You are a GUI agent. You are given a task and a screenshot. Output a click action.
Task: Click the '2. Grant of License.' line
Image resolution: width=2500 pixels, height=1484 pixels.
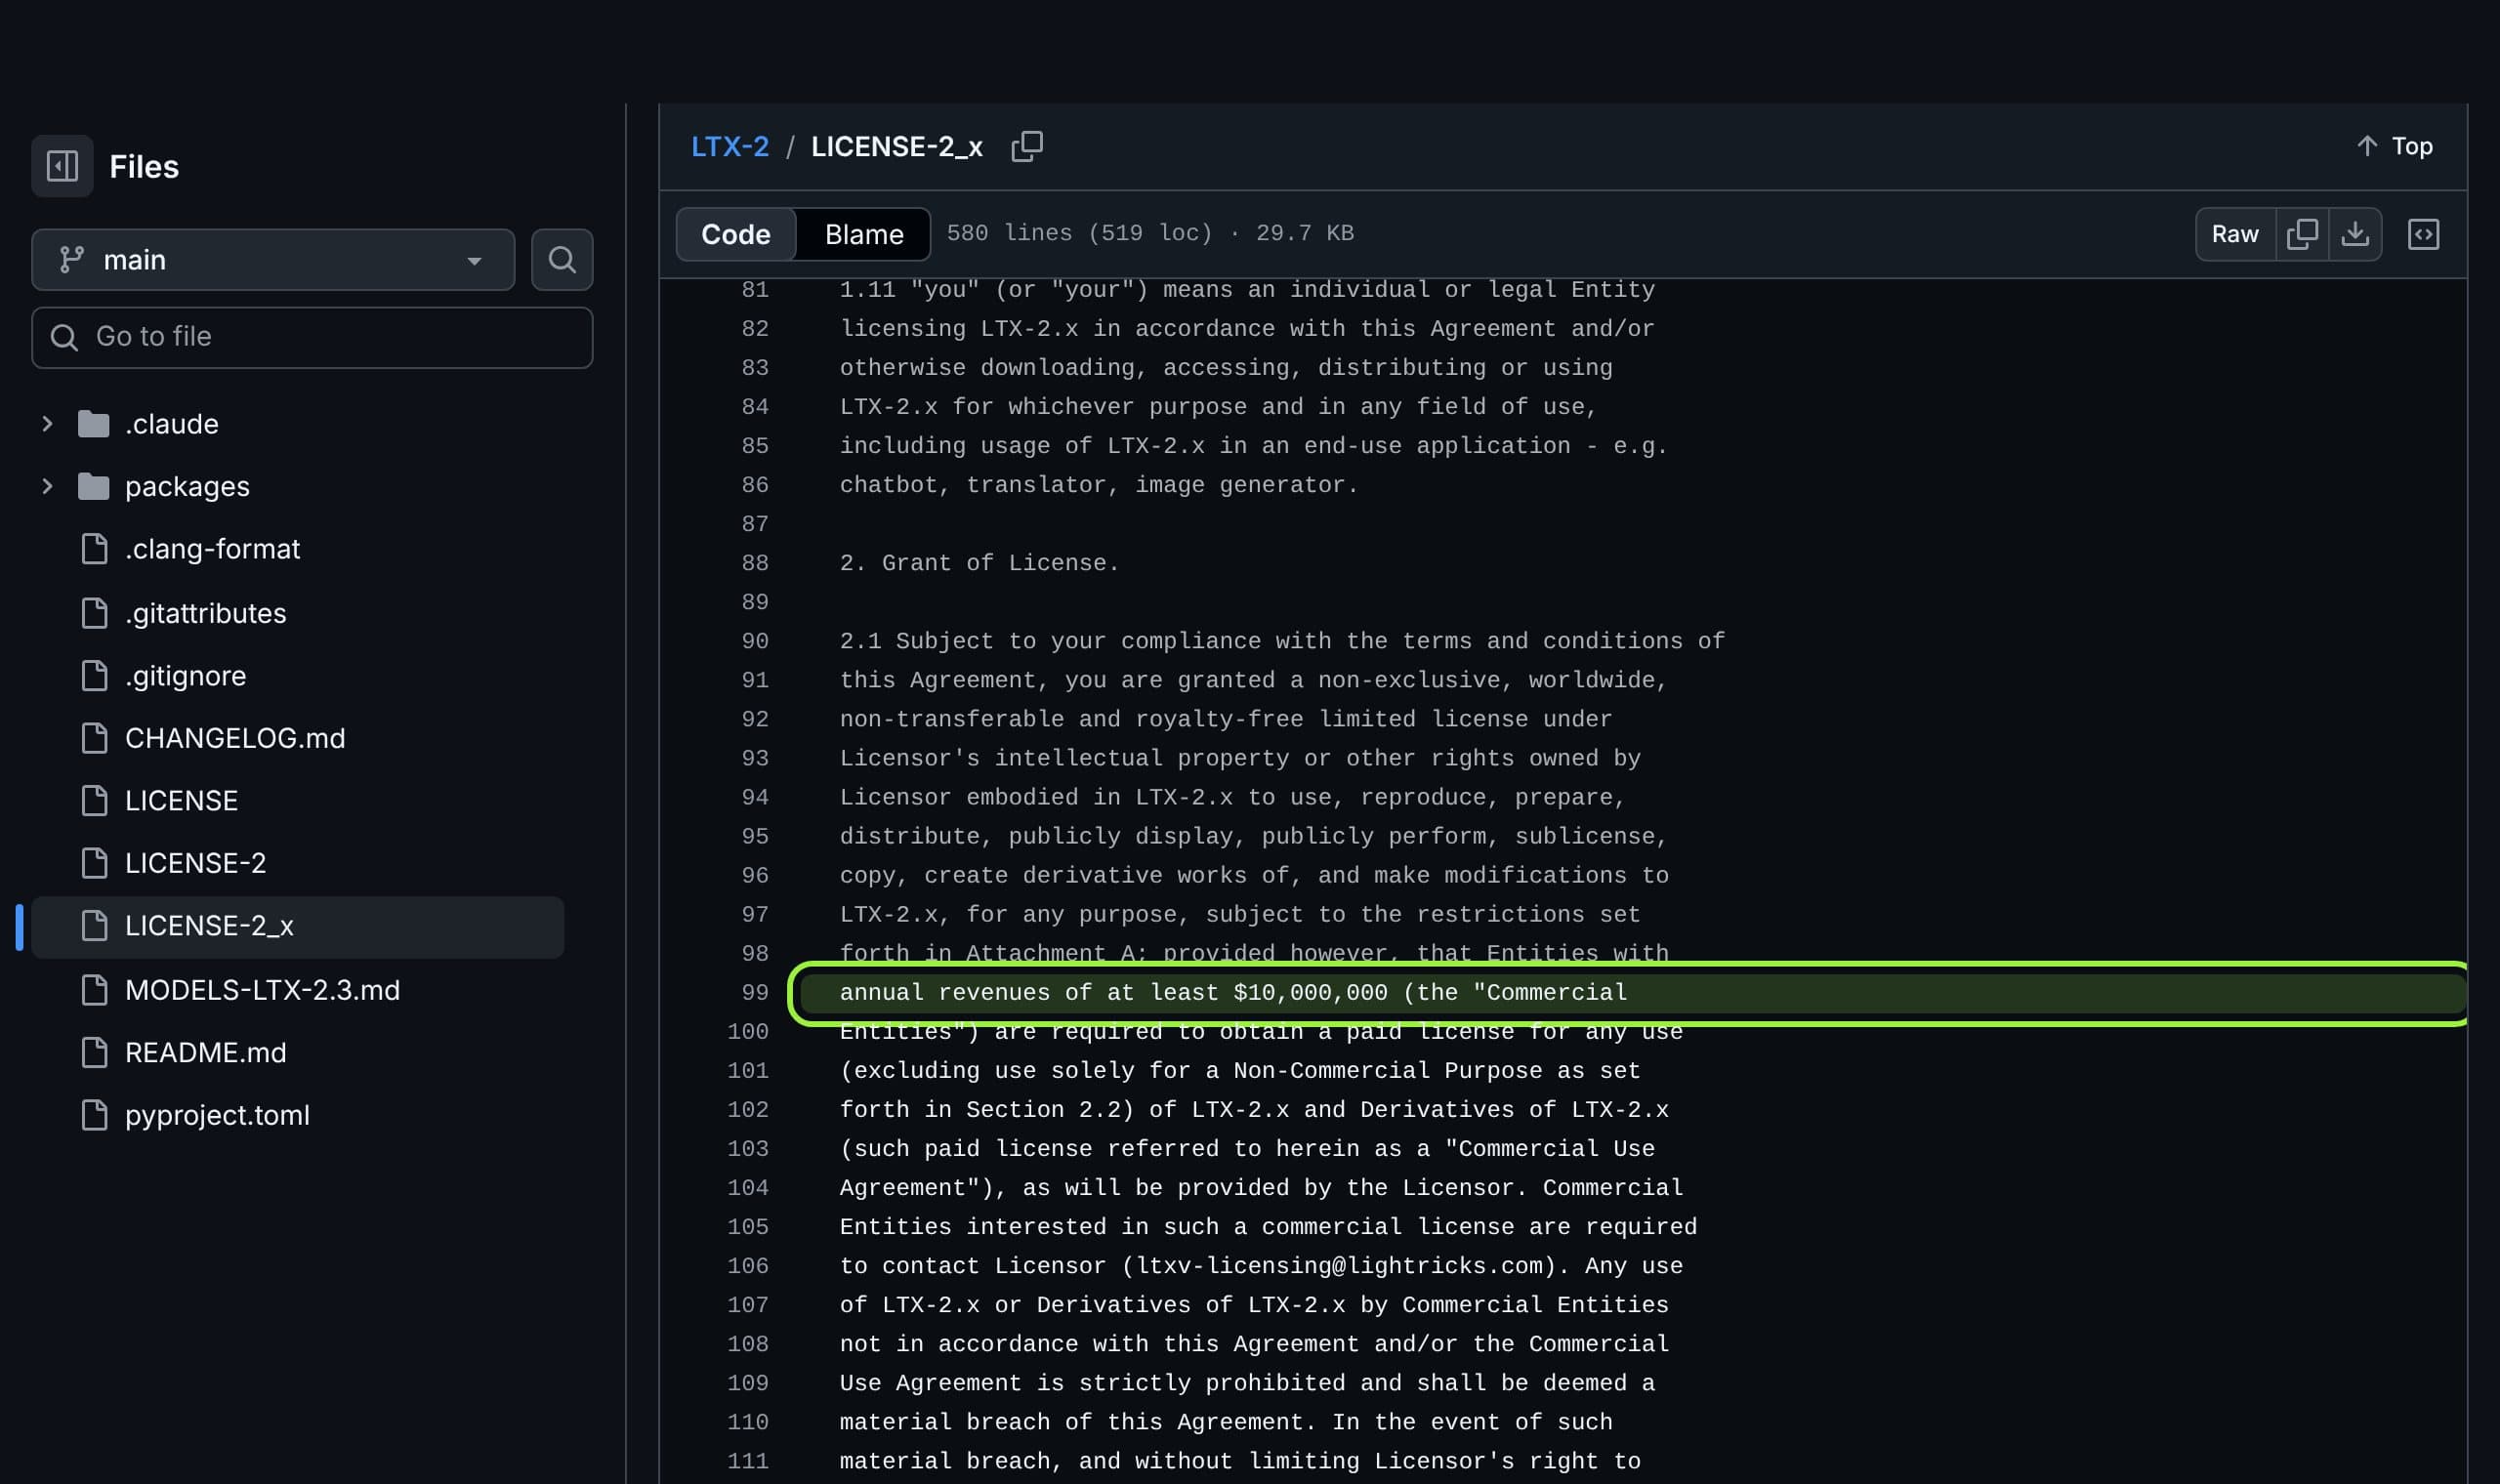pyautogui.click(x=979, y=563)
